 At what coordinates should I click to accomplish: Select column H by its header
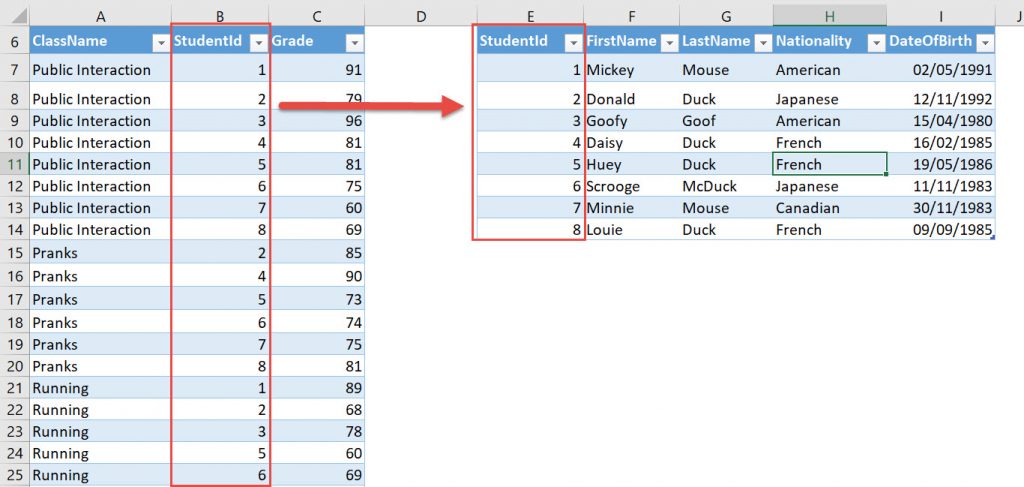click(x=829, y=15)
